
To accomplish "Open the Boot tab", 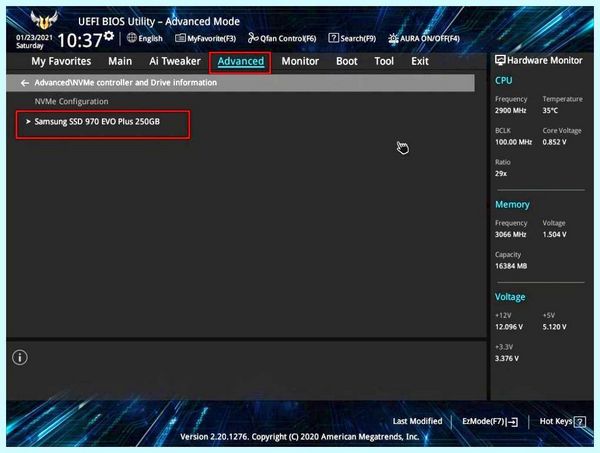I will [347, 61].
